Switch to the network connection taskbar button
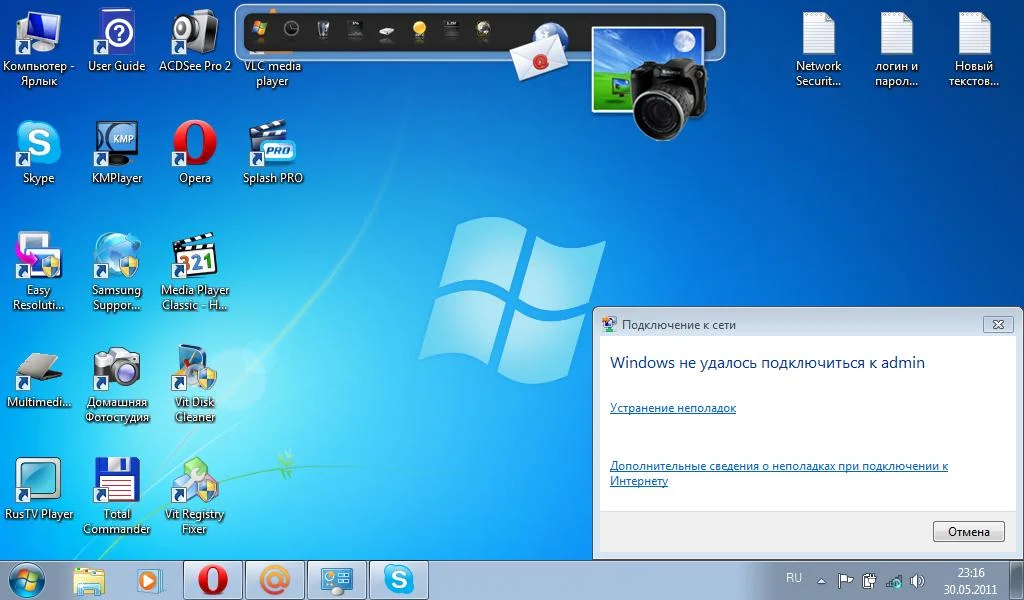The width and height of the screenshot is (1024, 600). [x=336, y=580]
